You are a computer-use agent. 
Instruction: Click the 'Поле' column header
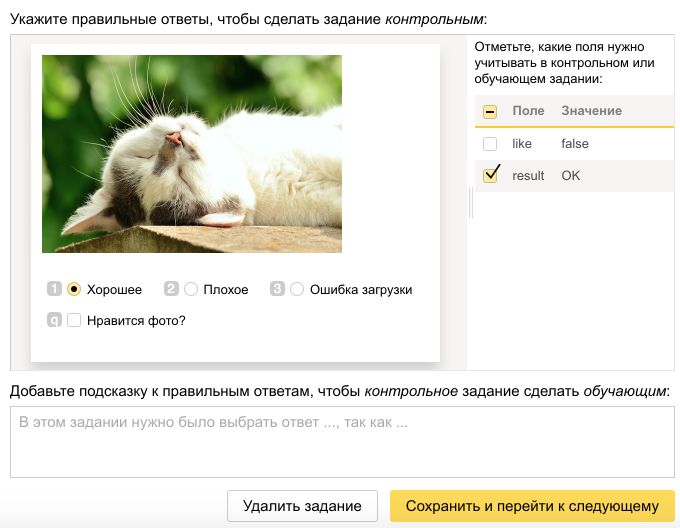(x=528, y=111)
